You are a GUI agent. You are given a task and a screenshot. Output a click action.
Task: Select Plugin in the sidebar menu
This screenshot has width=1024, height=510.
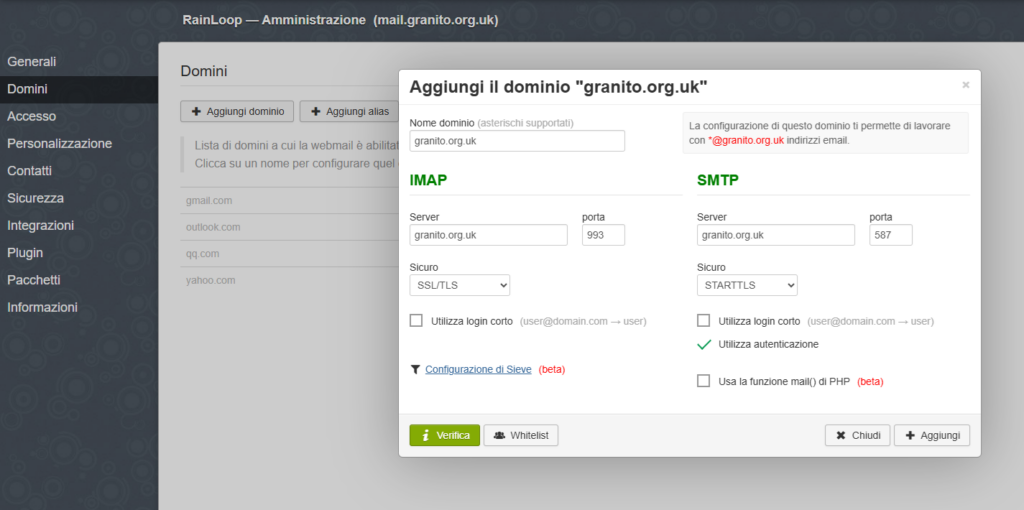coord(26,253)
